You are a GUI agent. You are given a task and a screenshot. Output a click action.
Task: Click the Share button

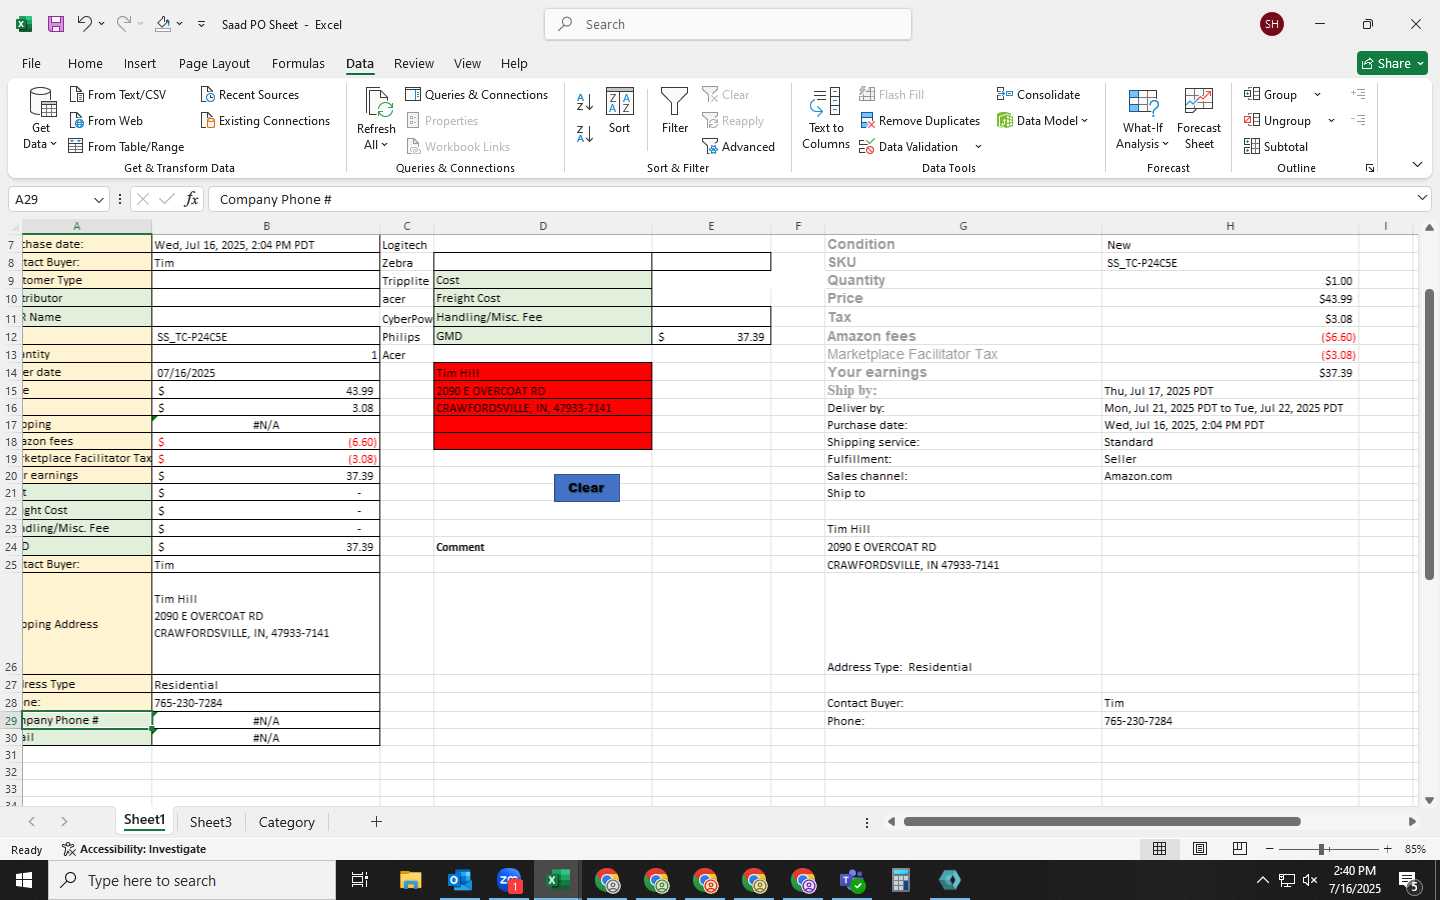pyautogui.click(x=1392, y=63)
